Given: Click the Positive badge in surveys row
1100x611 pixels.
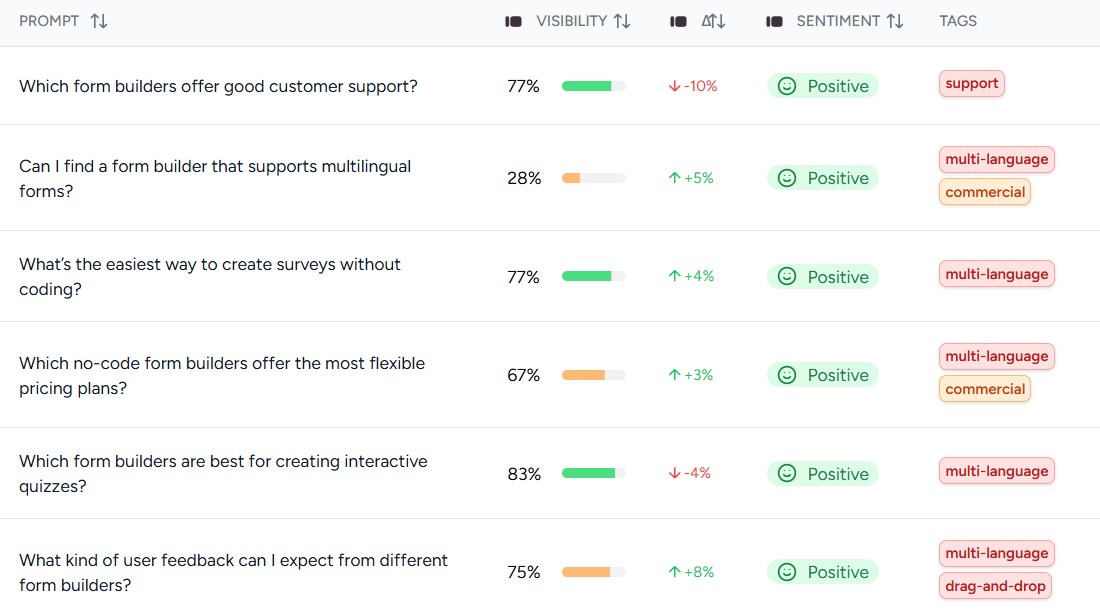Looking at the screenshot, I should tap(823, 277).
